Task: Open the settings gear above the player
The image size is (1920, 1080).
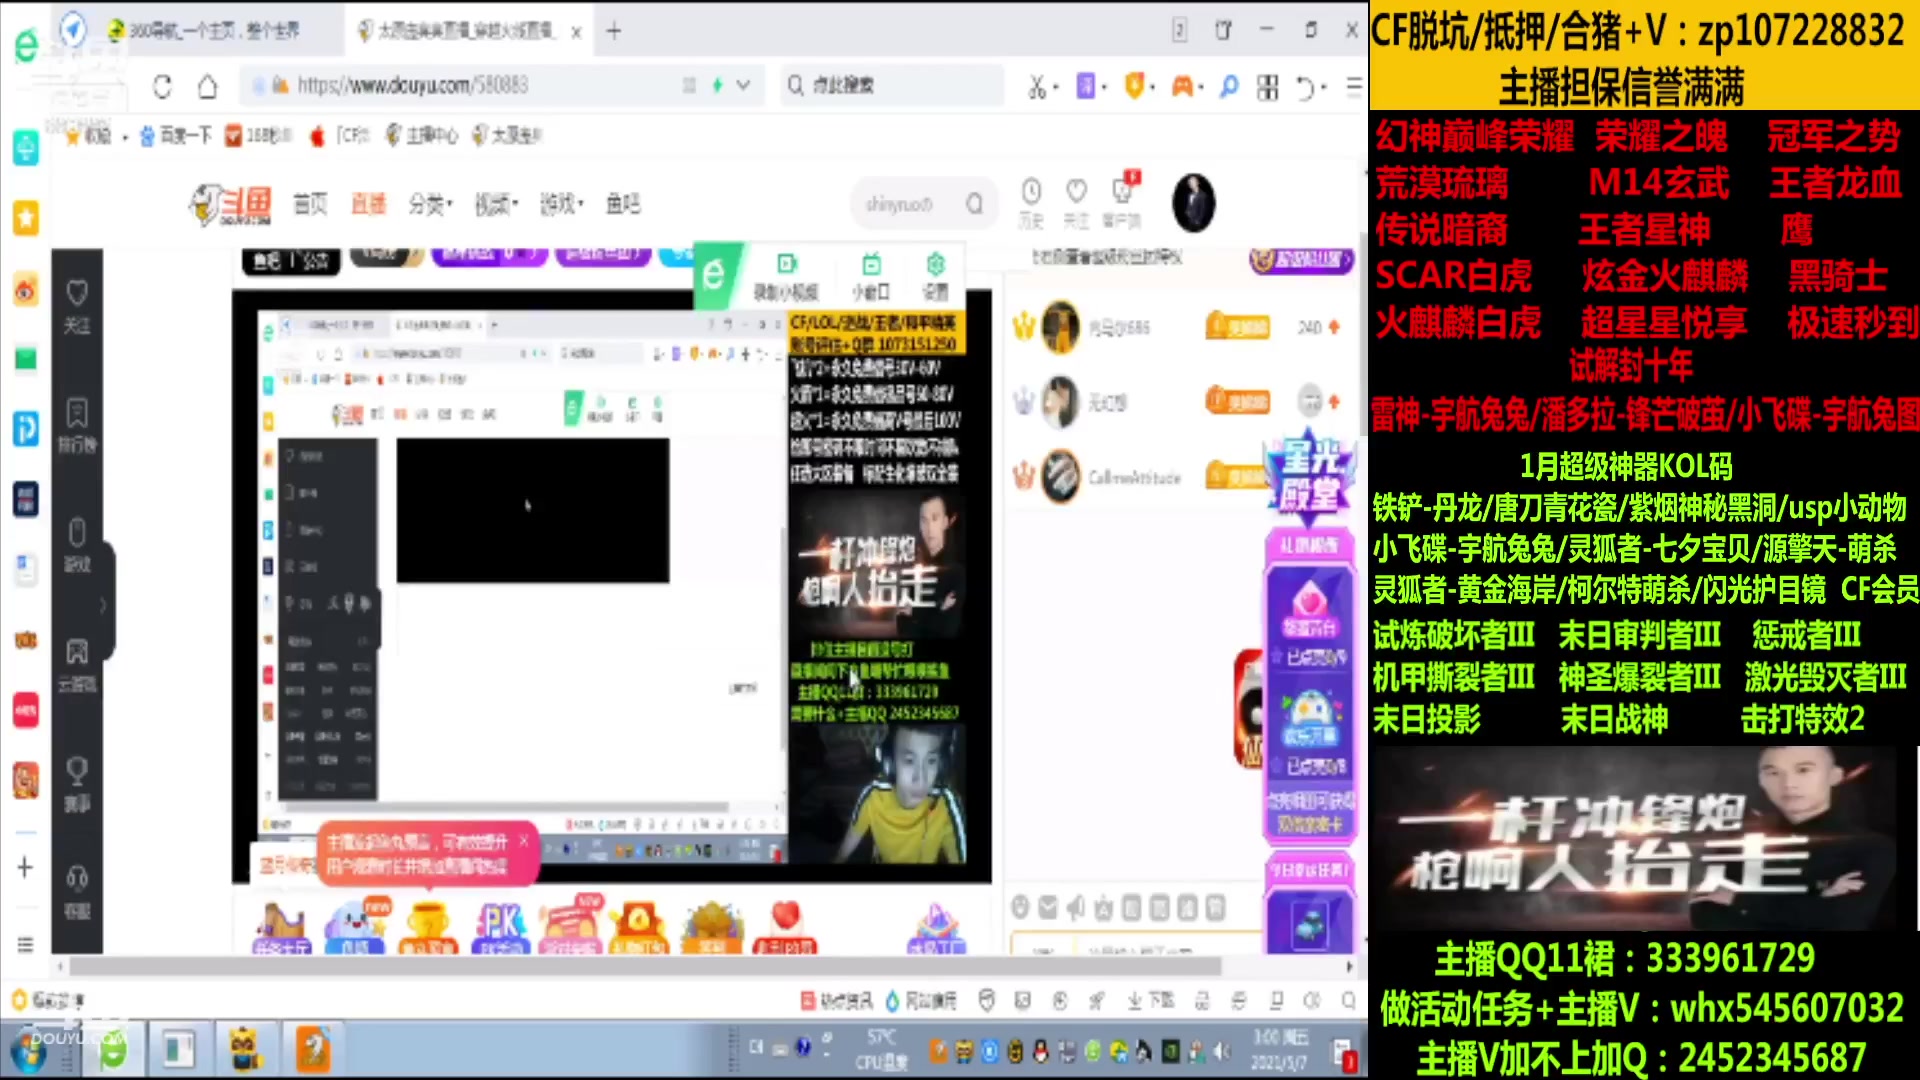Action: pos(935,276)
